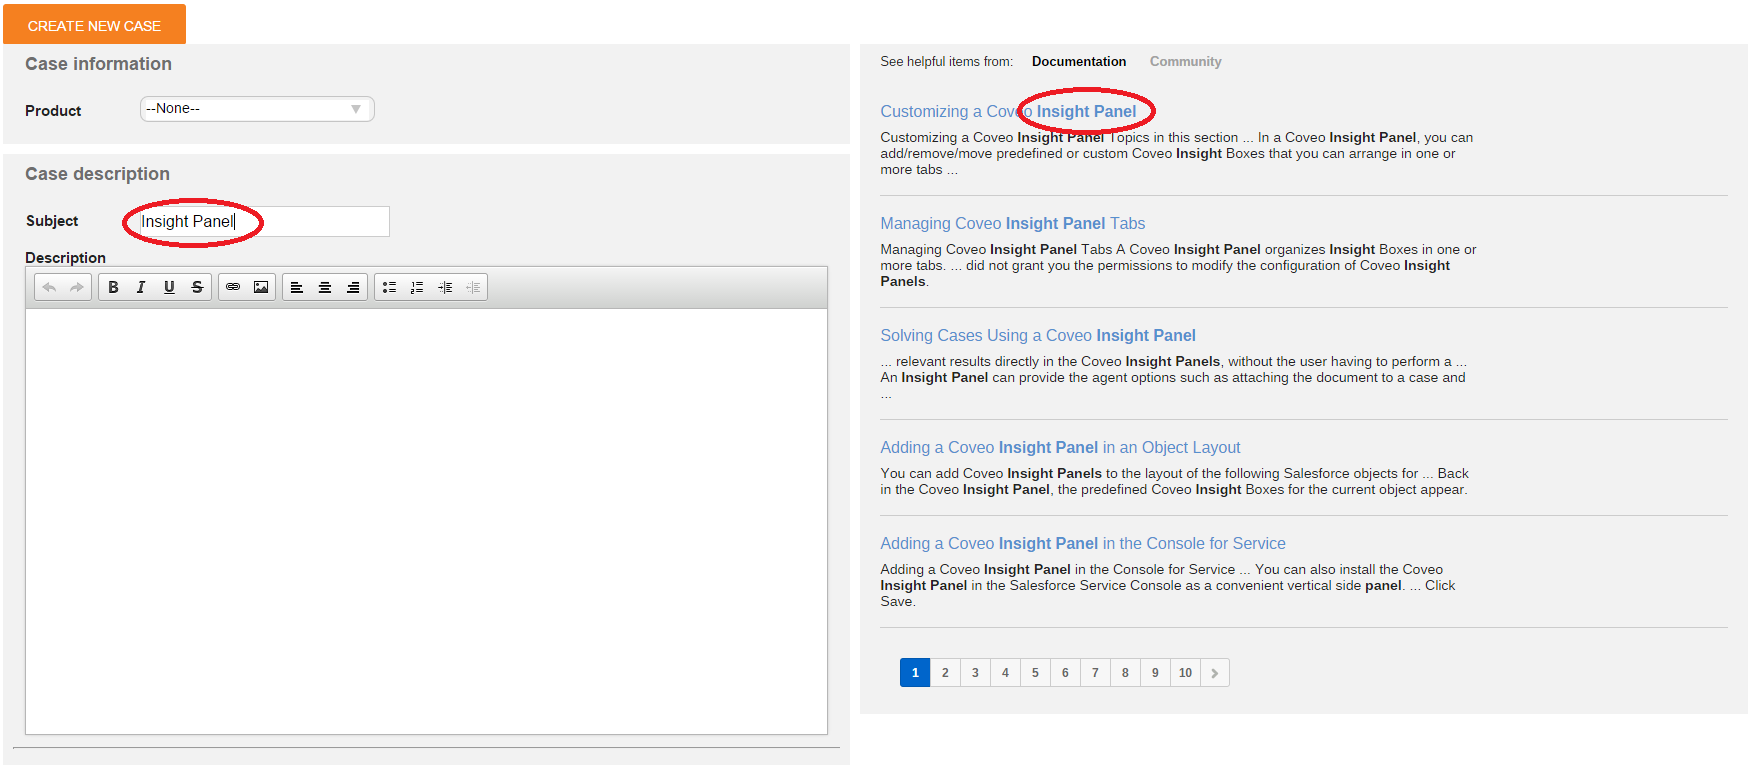Screen dimensions: 1759x772
Task: Click the Create New Case button
Action: click(x=94, y=25)
